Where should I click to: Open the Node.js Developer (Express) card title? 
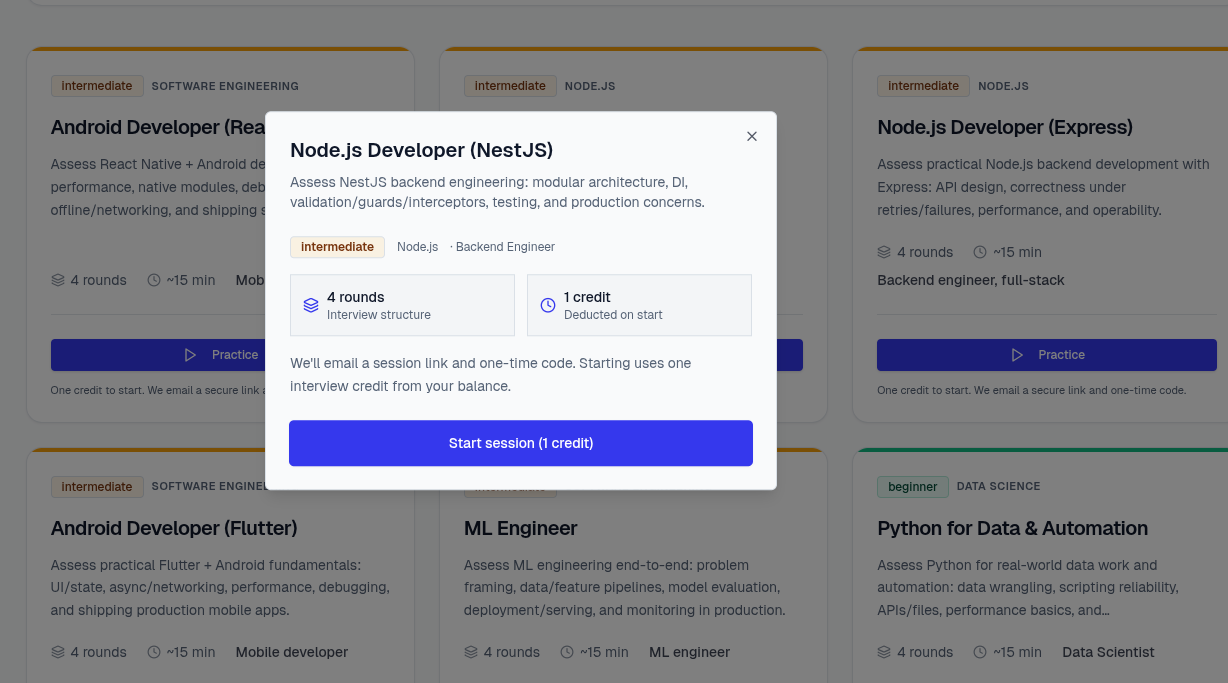pyautogui.click(x=1004, y=127)
